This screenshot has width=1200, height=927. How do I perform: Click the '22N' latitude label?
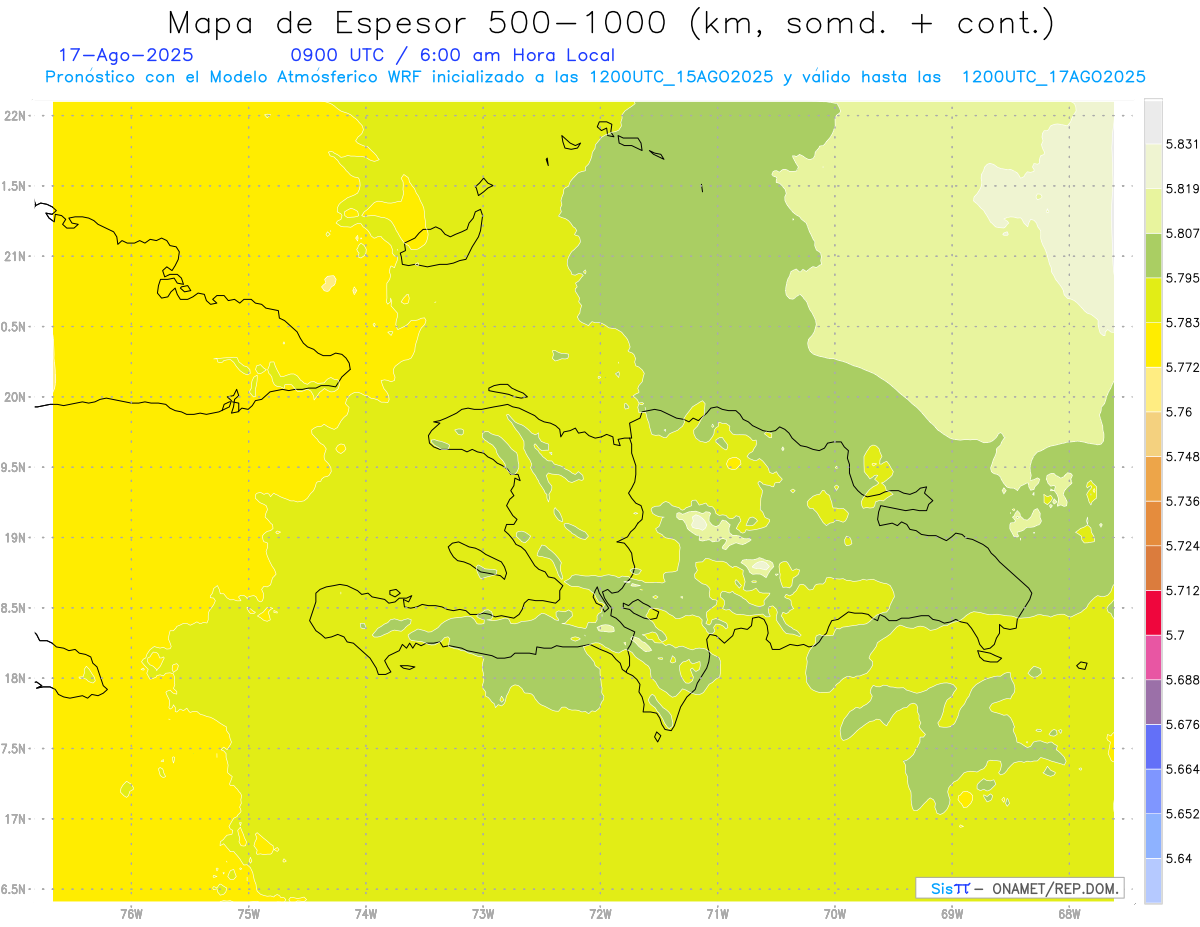pos(15,116)
